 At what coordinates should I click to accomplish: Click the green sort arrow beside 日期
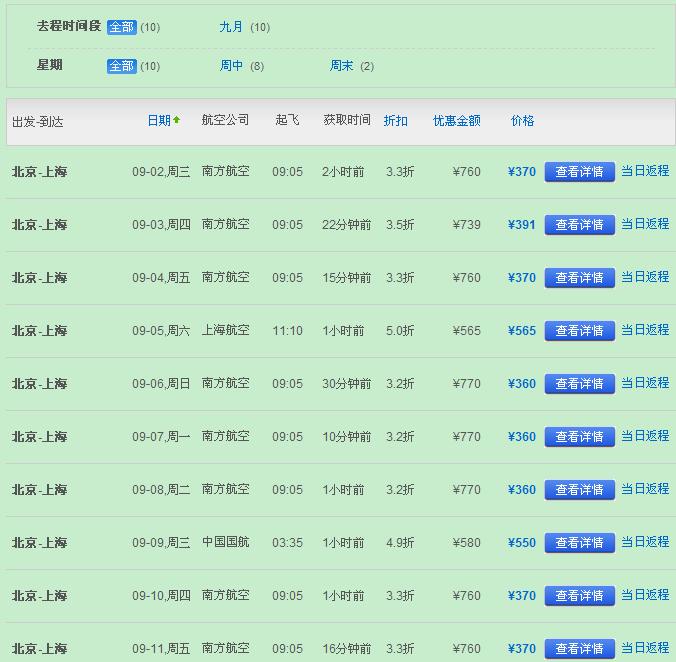tap(176, 120)
